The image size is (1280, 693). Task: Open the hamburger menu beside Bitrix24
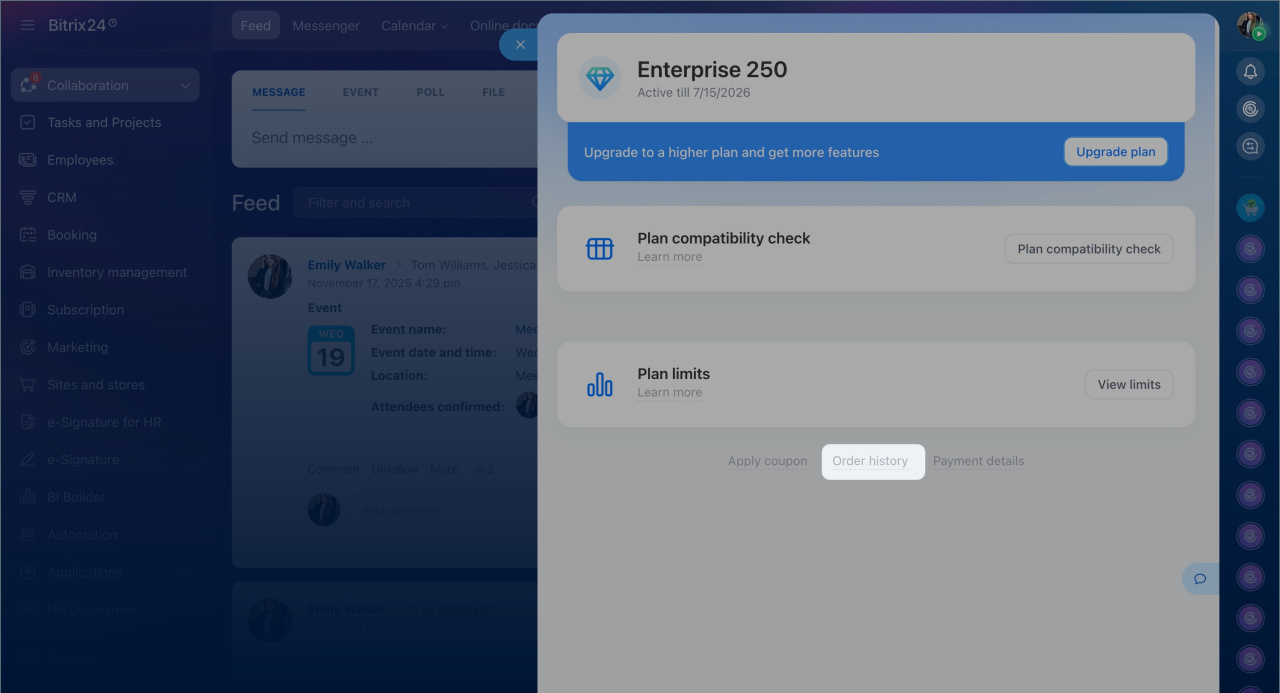[x=27, y=25]
